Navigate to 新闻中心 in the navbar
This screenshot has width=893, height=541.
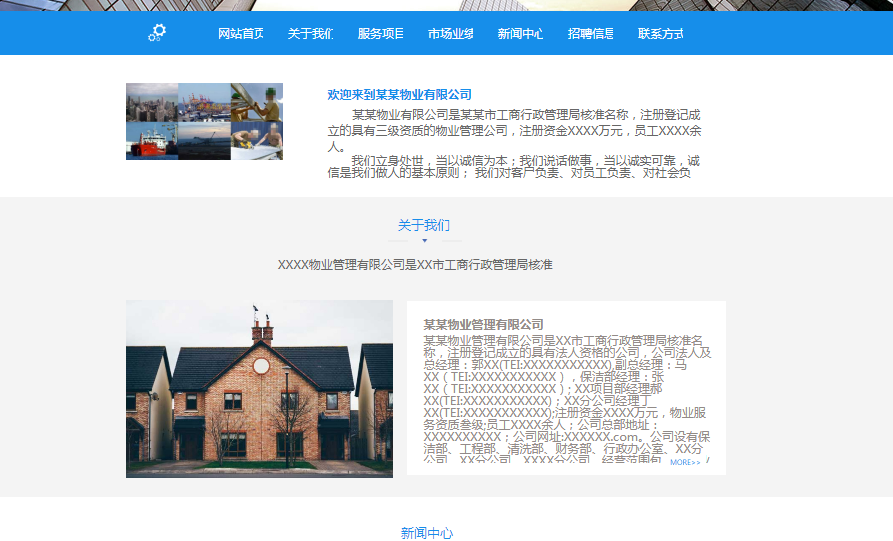[521, 34]
